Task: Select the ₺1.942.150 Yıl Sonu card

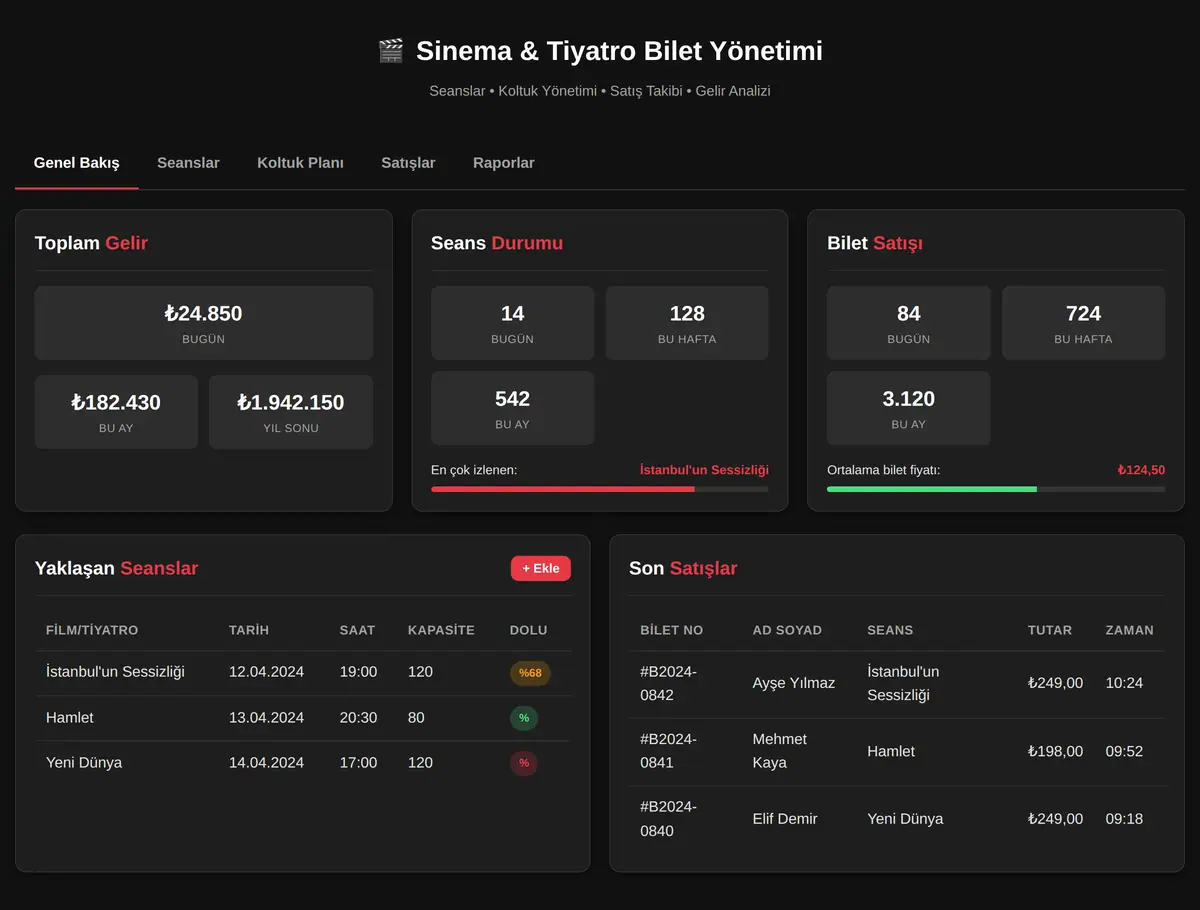Action: tap(291, 412)
